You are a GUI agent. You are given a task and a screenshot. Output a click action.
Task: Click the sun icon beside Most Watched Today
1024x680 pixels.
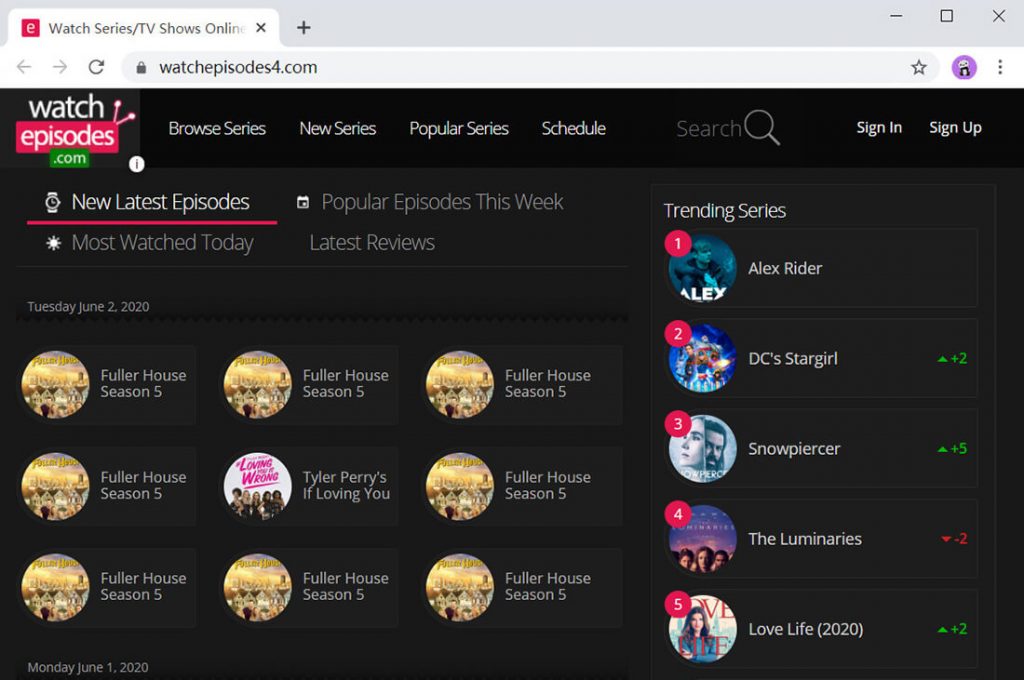(54, 243)
